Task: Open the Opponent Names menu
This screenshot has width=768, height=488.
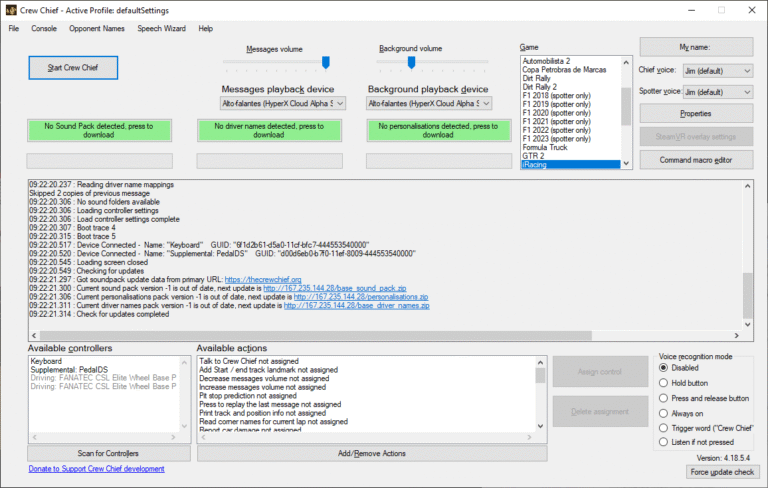Action: pyautogui.click(x=96, y=28)
